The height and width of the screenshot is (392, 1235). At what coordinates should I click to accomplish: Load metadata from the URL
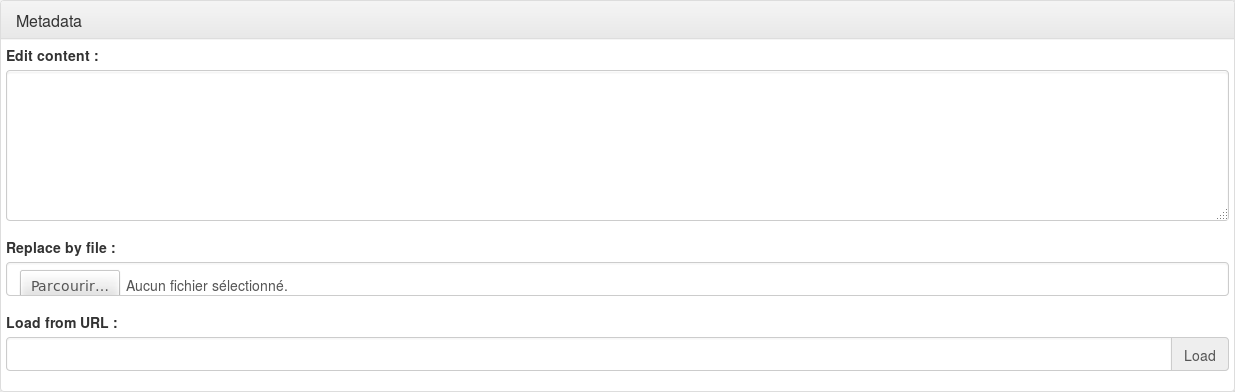(1200, 354)
